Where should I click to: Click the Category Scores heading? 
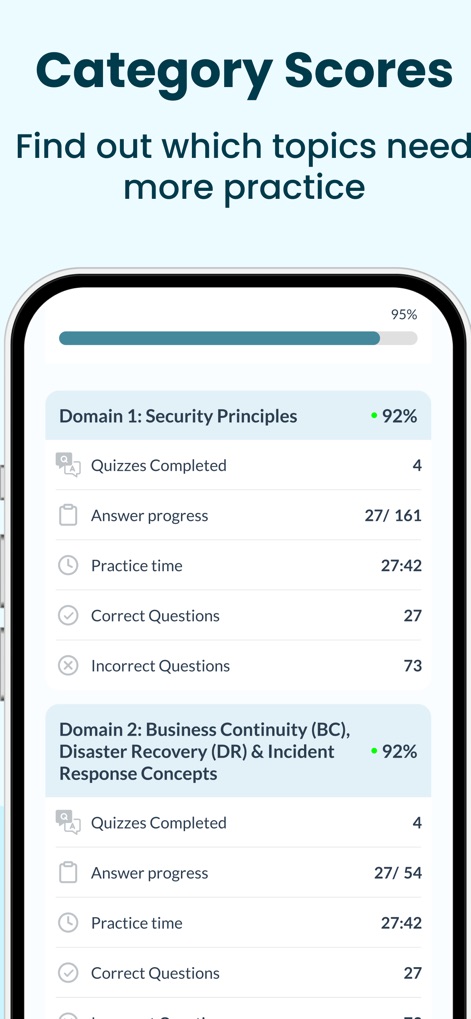click(244, 71)
